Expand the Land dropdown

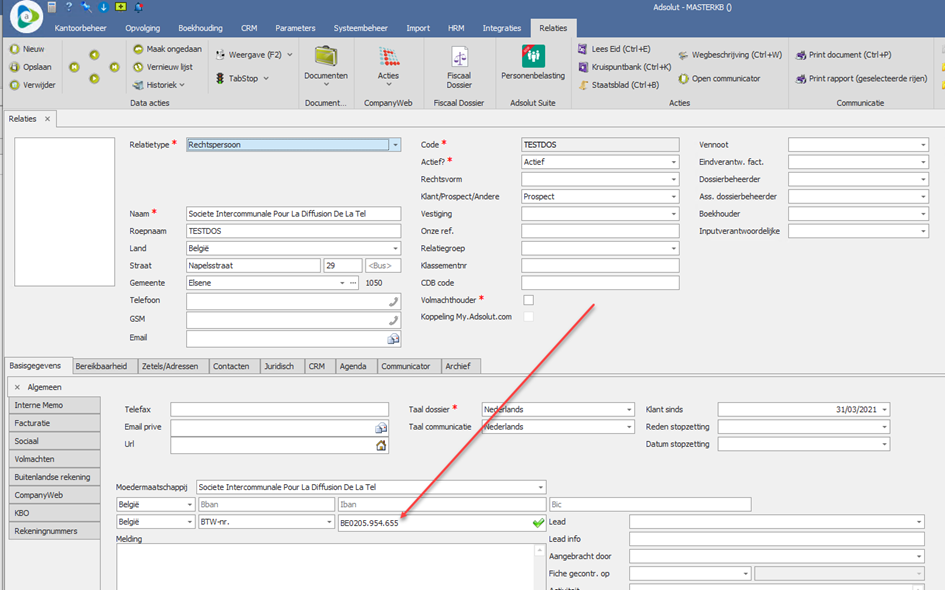395,249
